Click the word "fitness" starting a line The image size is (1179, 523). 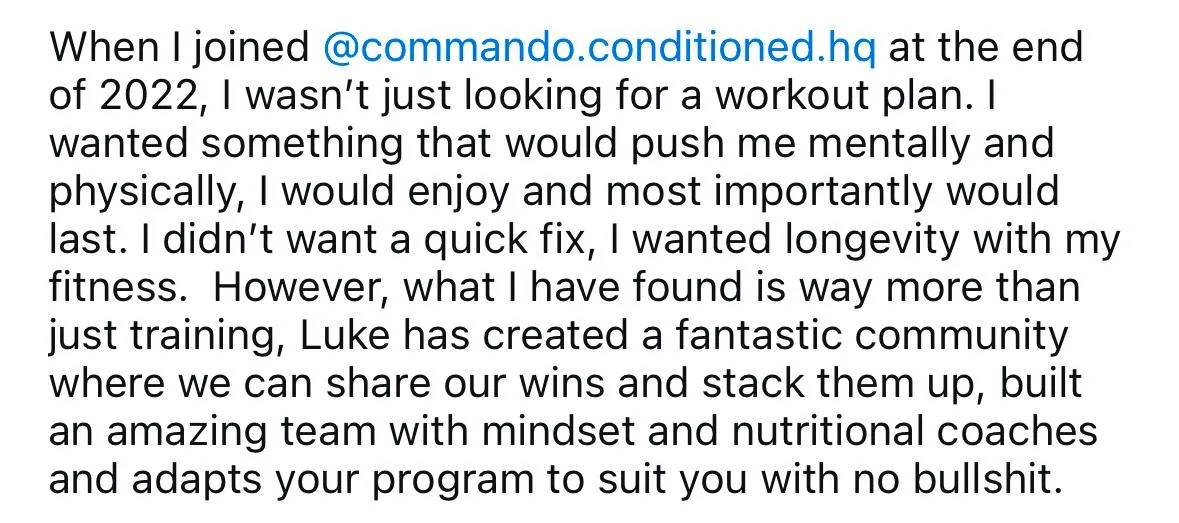(114, 289)
